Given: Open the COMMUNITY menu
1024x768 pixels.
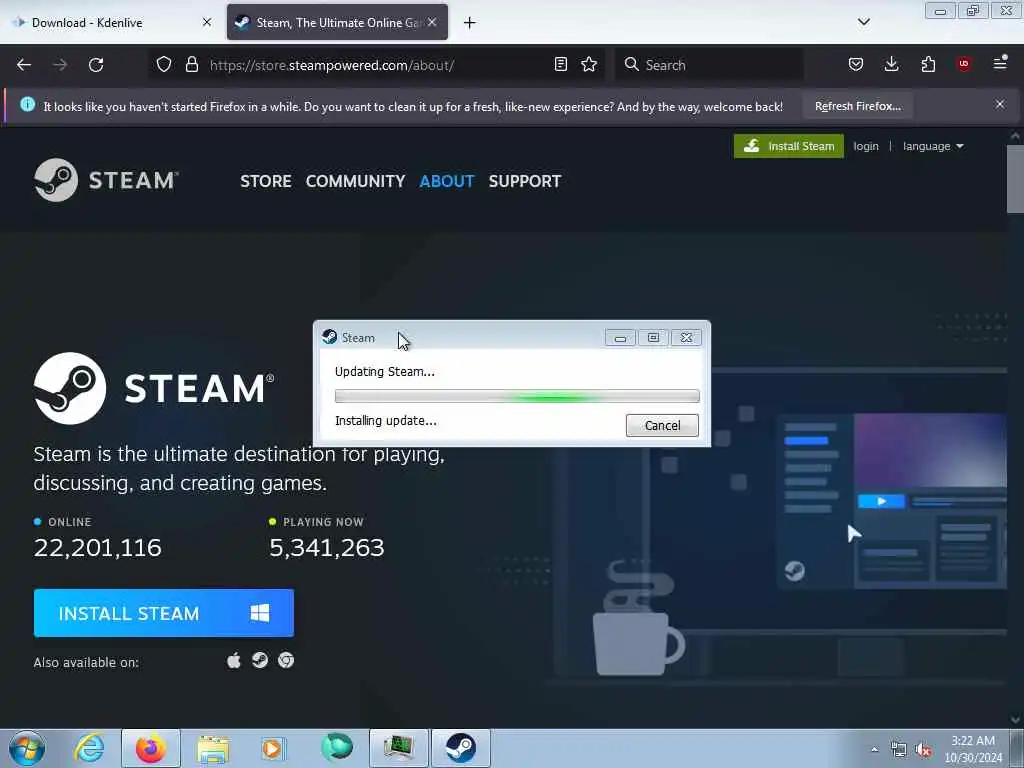Looking at the screenshot, I should click(355, 181).
